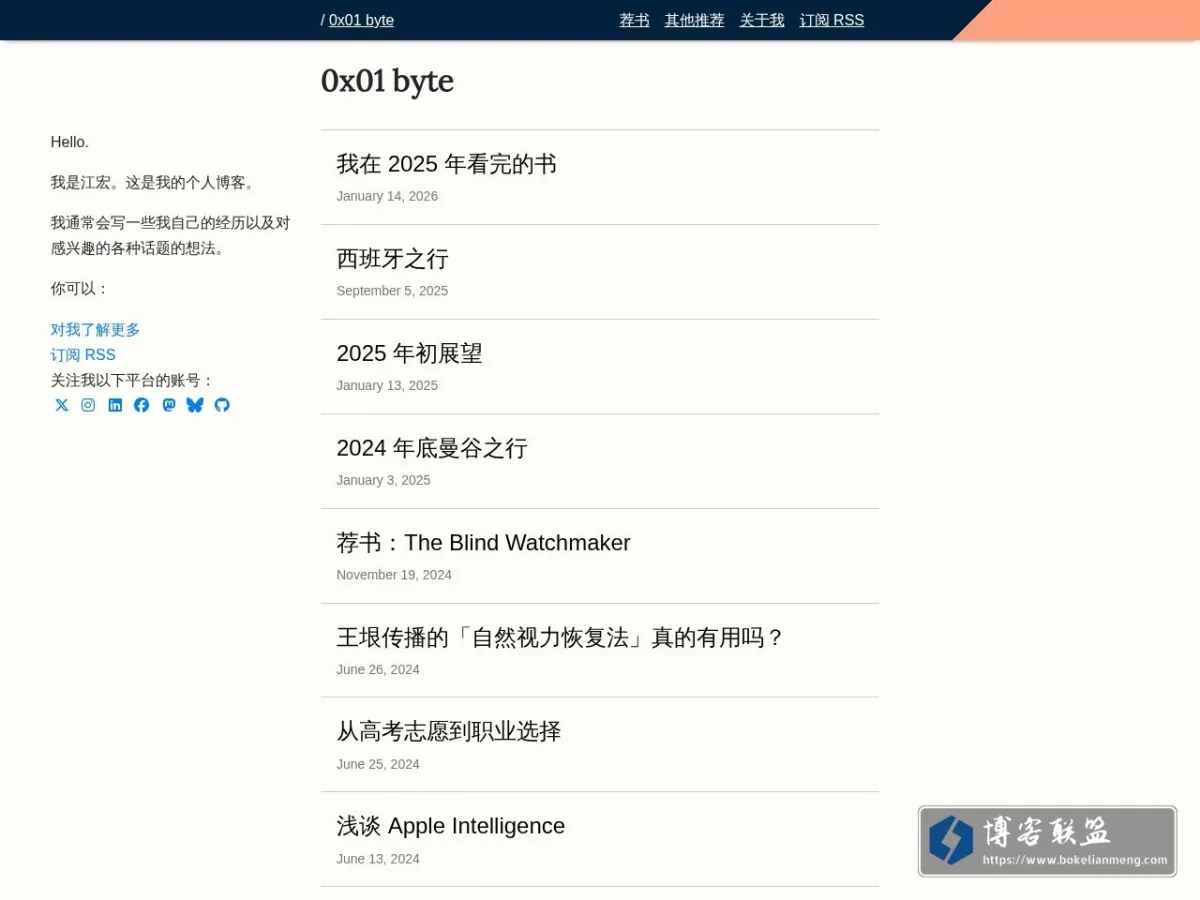Click the 你可以: text in sidebar

point(79,289)
